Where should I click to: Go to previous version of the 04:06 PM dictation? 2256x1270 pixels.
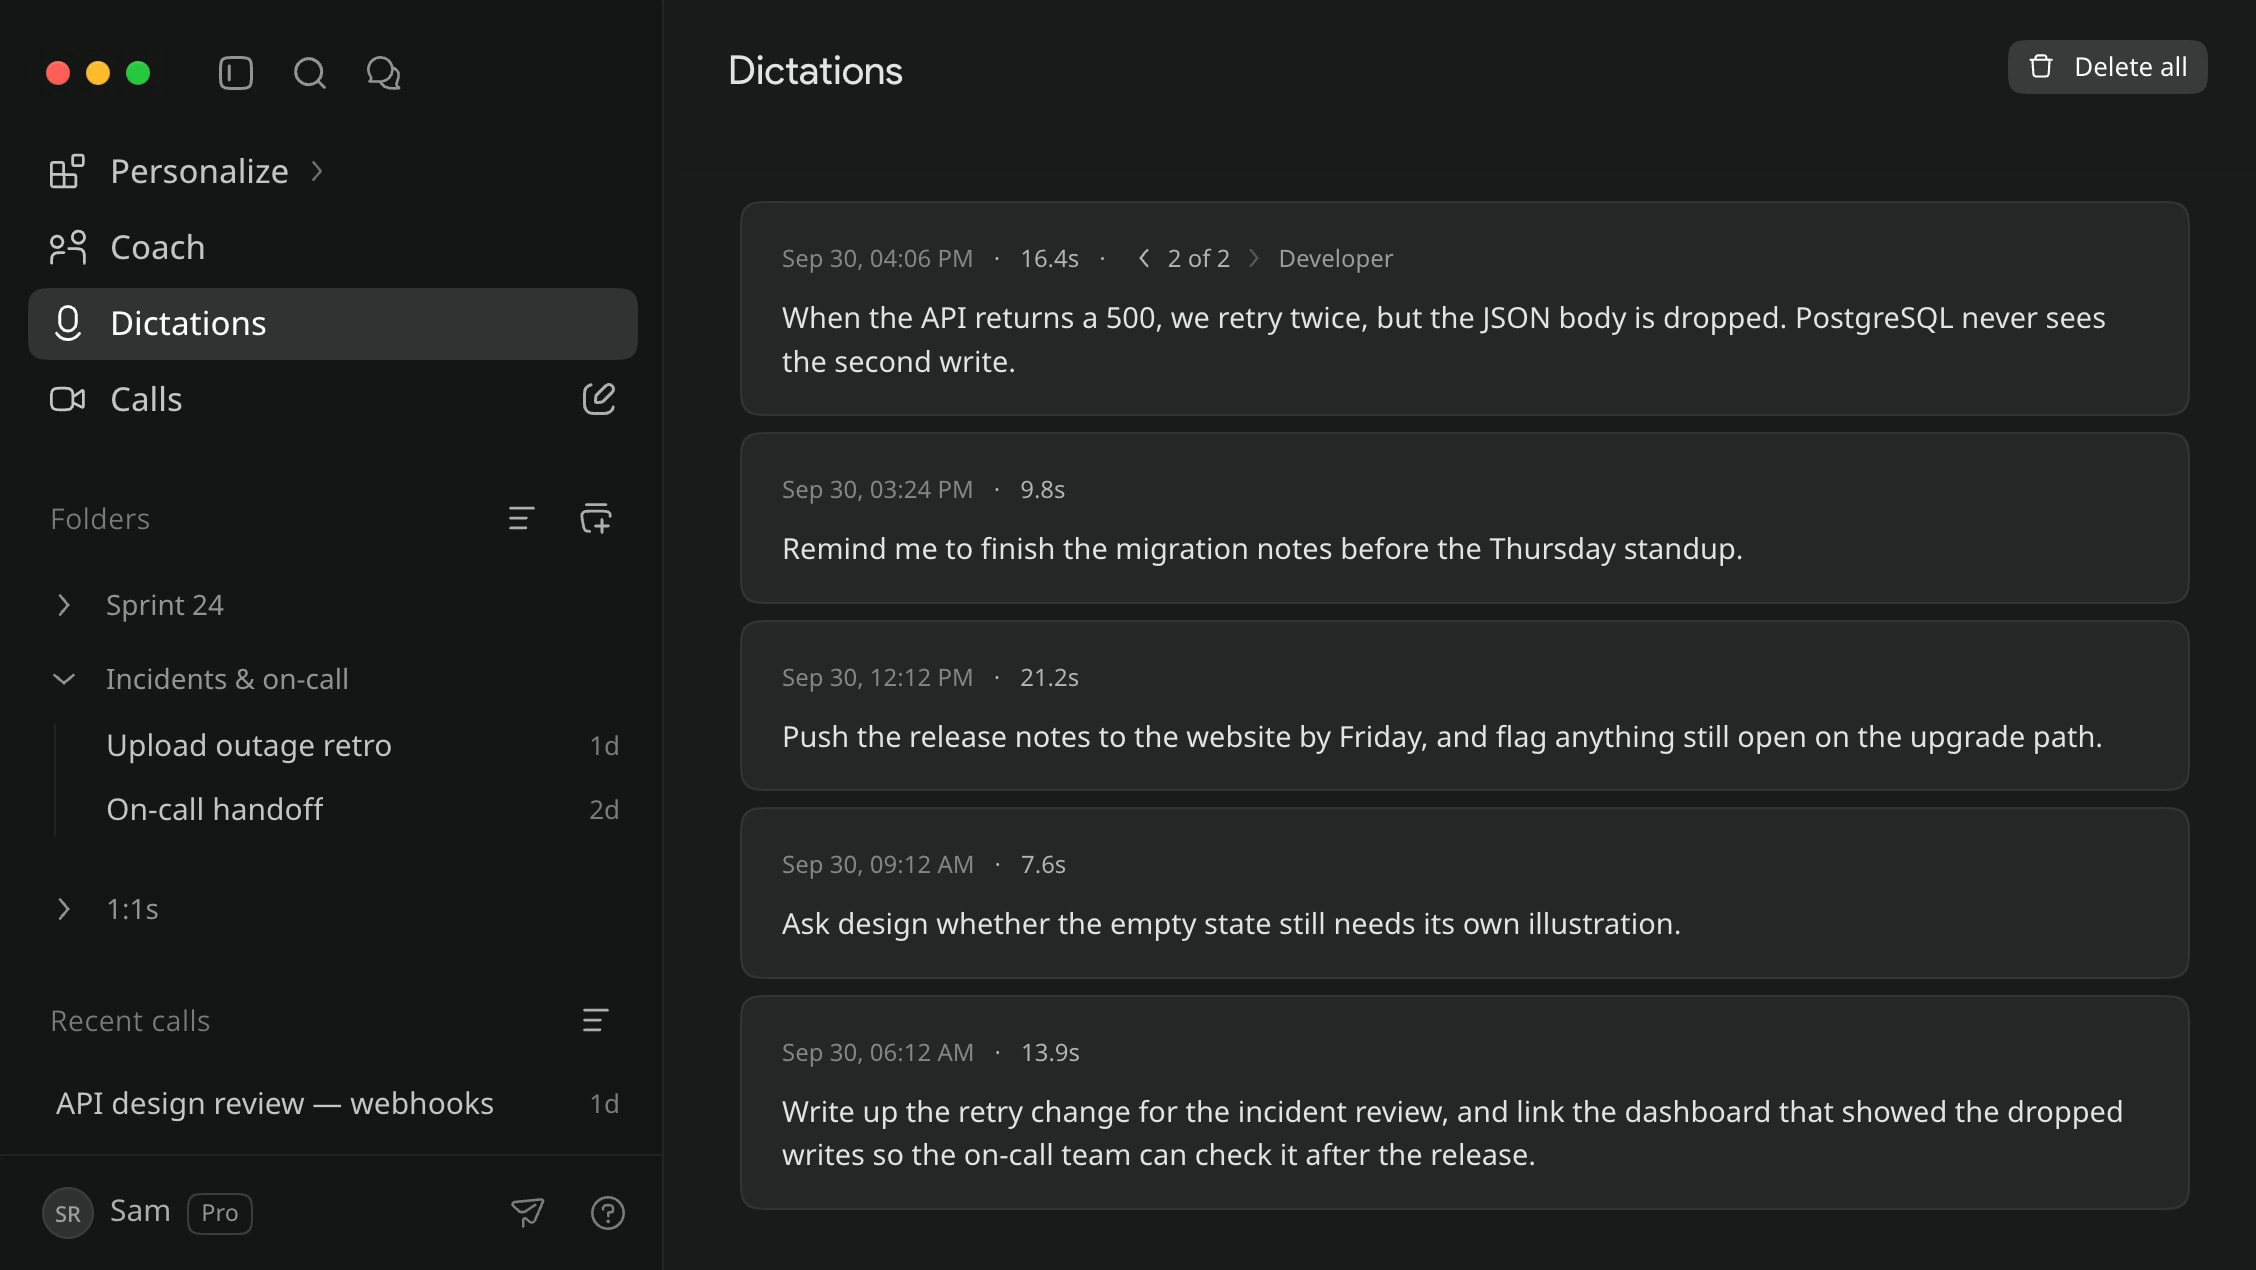(x=1144, y=258)
